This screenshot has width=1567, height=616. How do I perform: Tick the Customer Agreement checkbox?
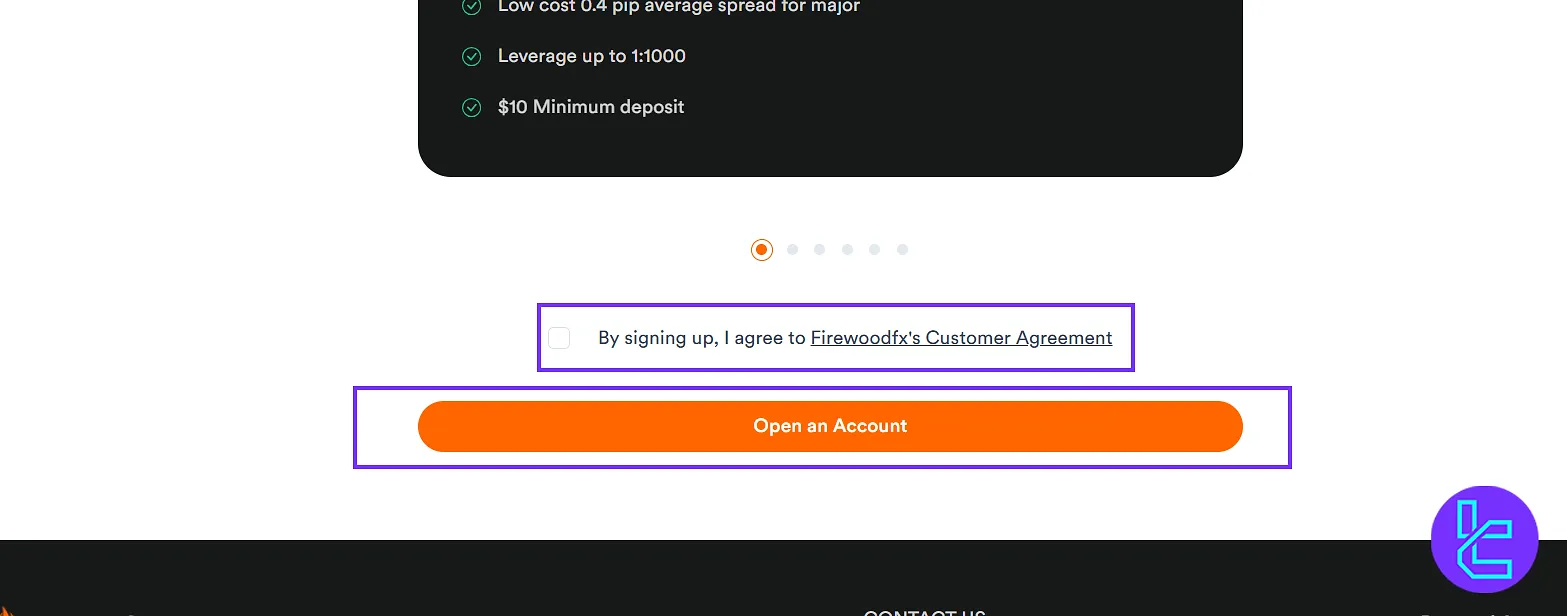coord(559,338)
